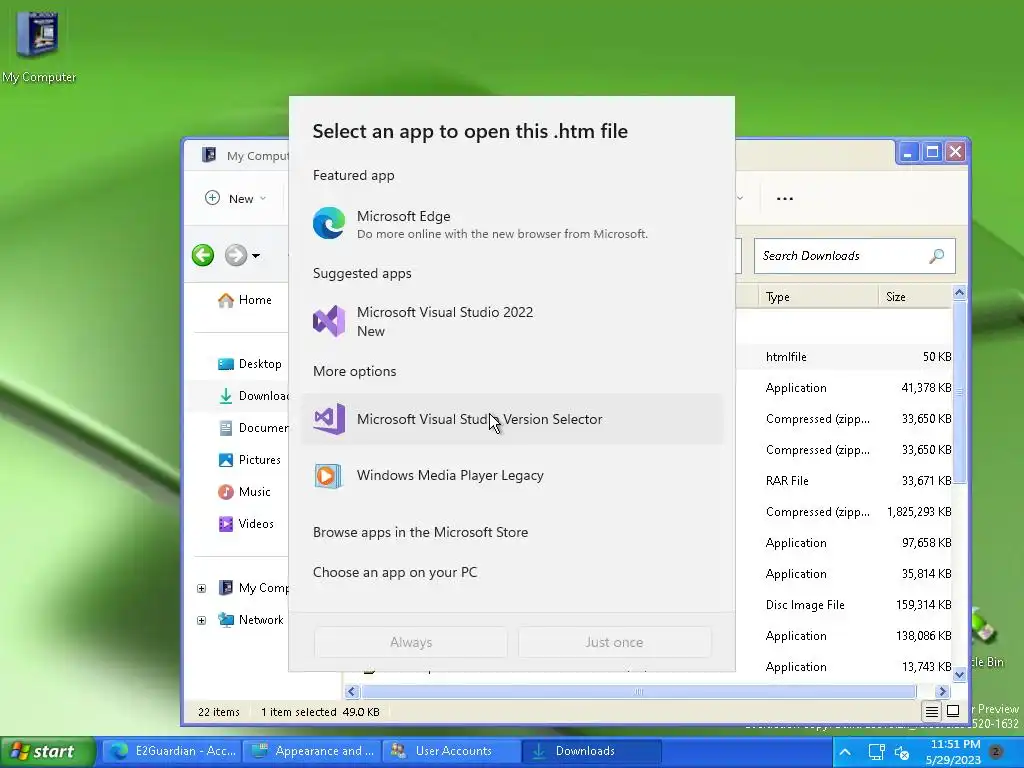Image resolution: width=1024 pixels, height=768 pixels.
Task: Select Microsoft Edge featured app text
Action: (404, 216)
